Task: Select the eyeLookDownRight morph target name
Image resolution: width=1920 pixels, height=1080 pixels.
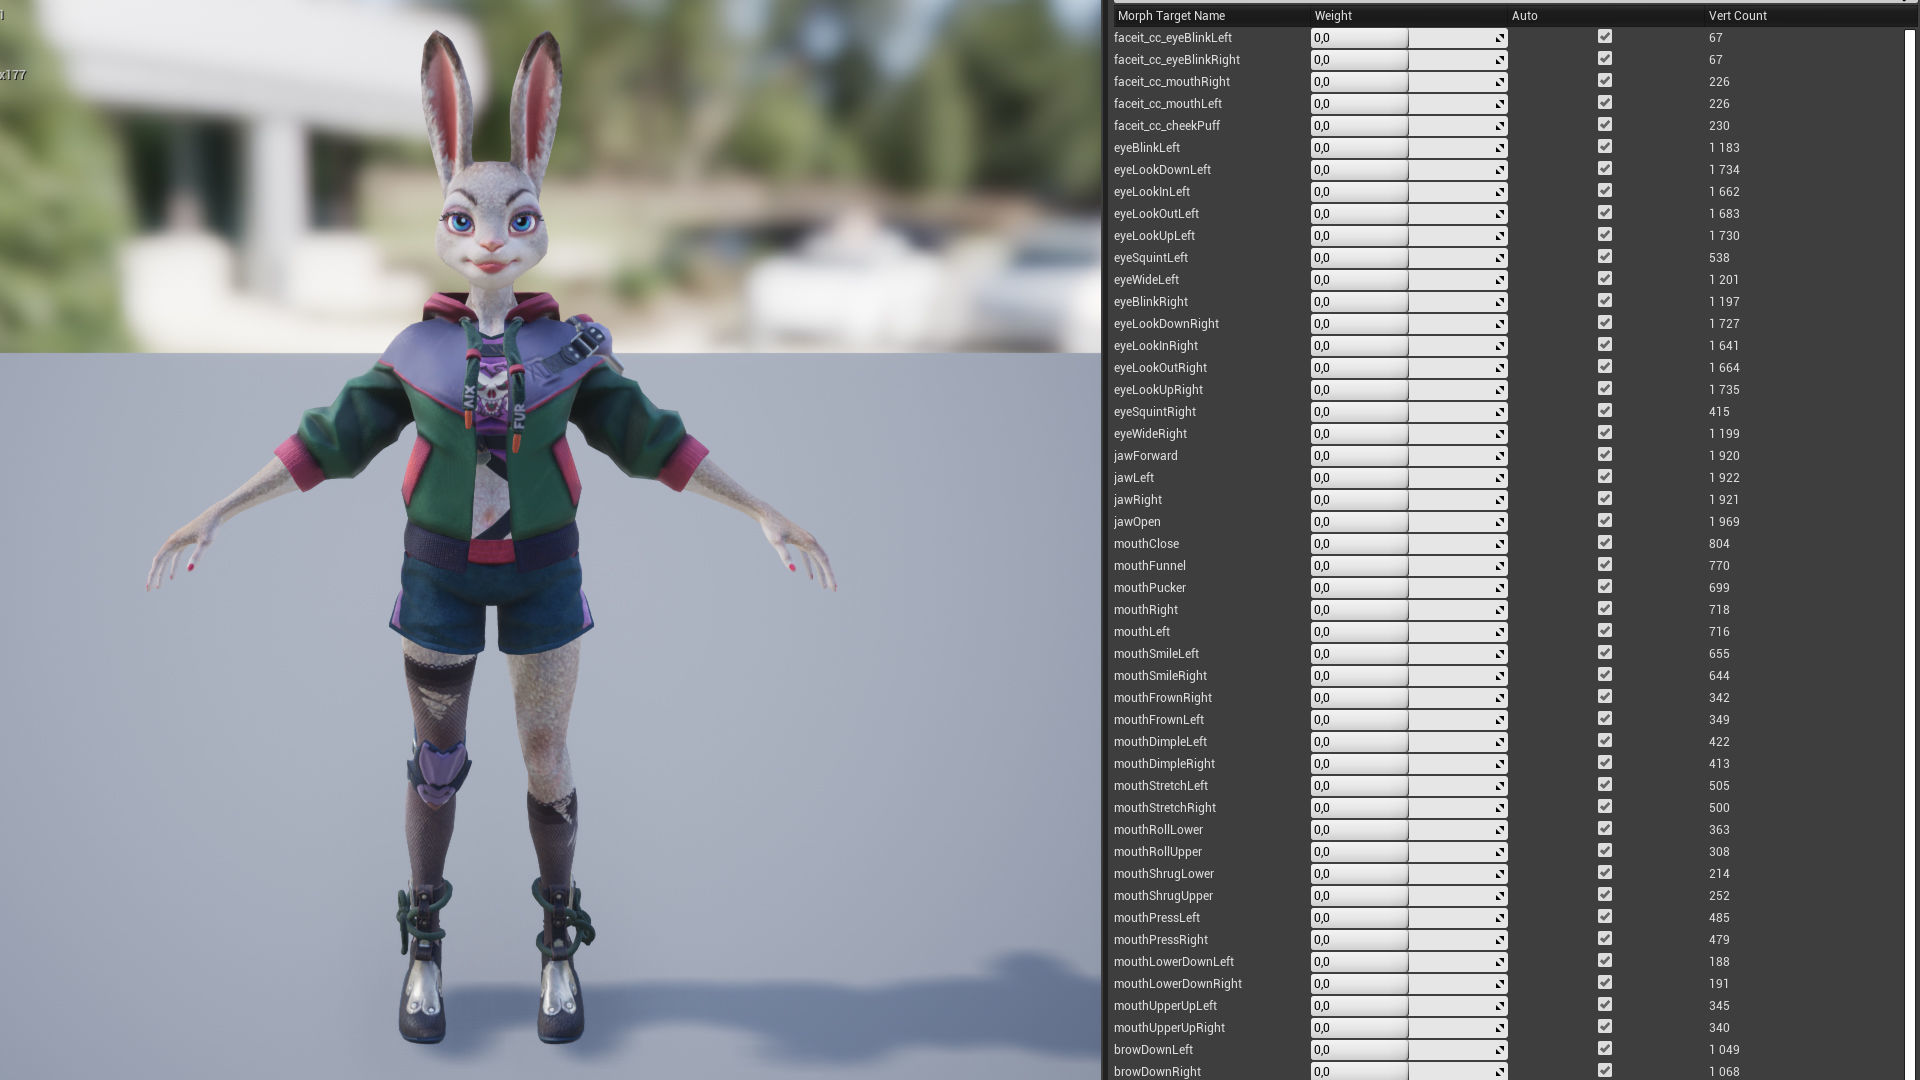Action: point(1166,324)
